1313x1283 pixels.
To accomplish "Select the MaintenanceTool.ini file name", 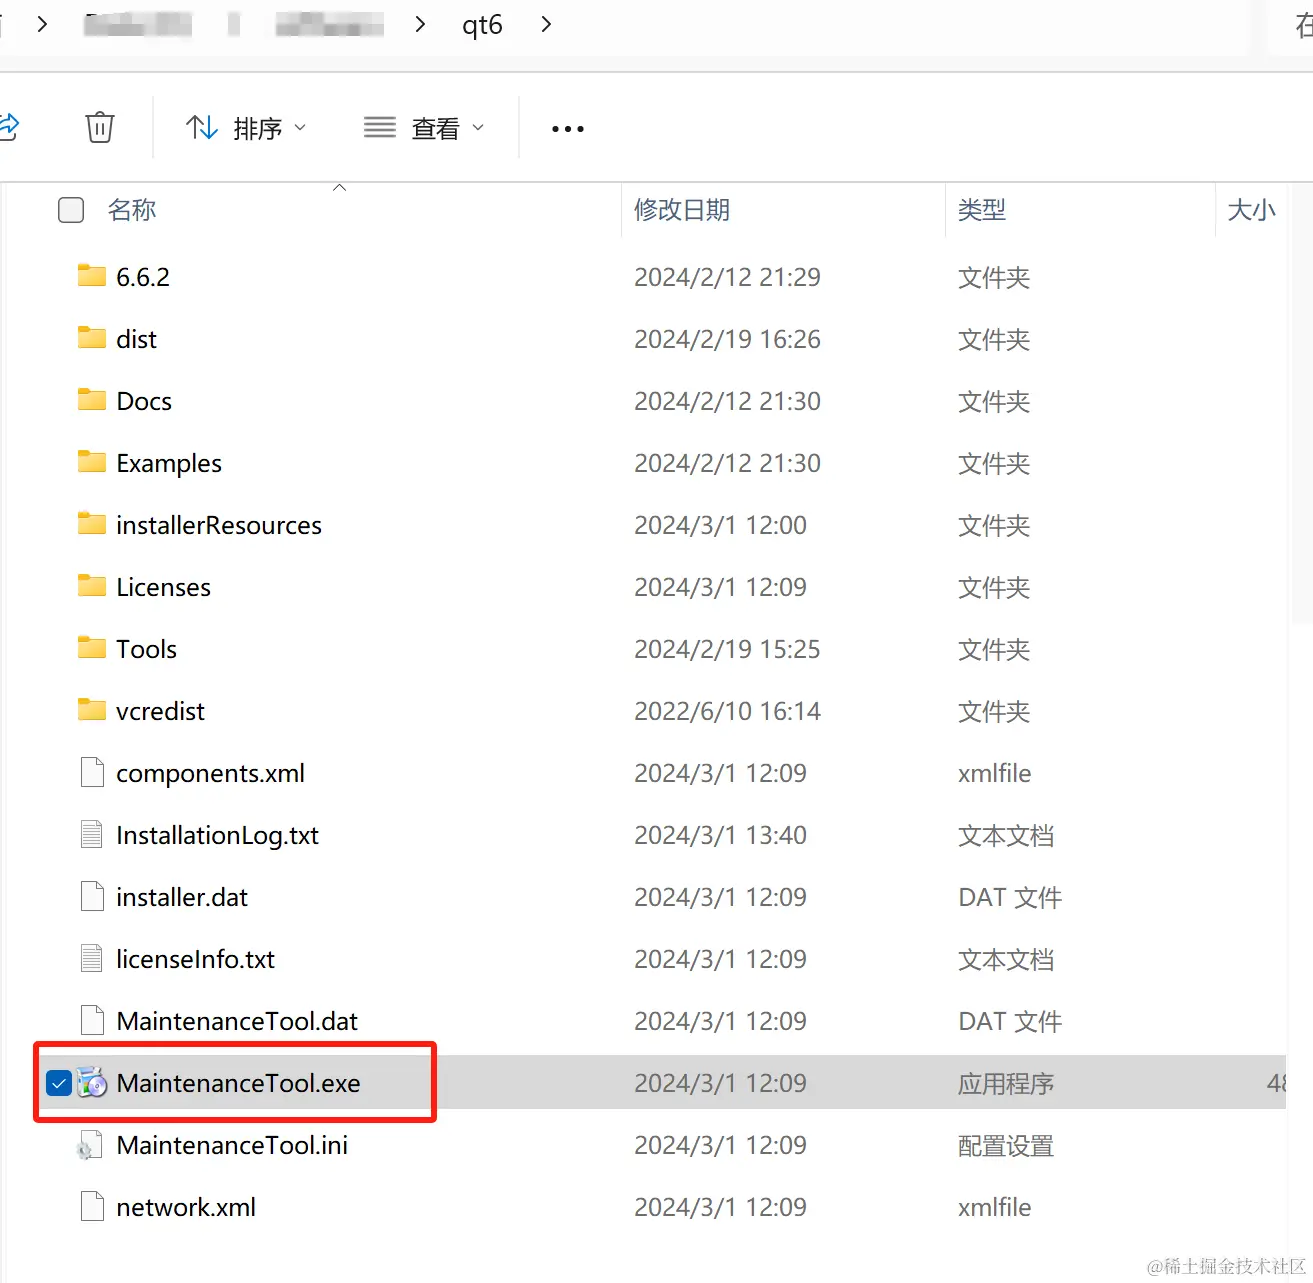I will coord(232,1145).
